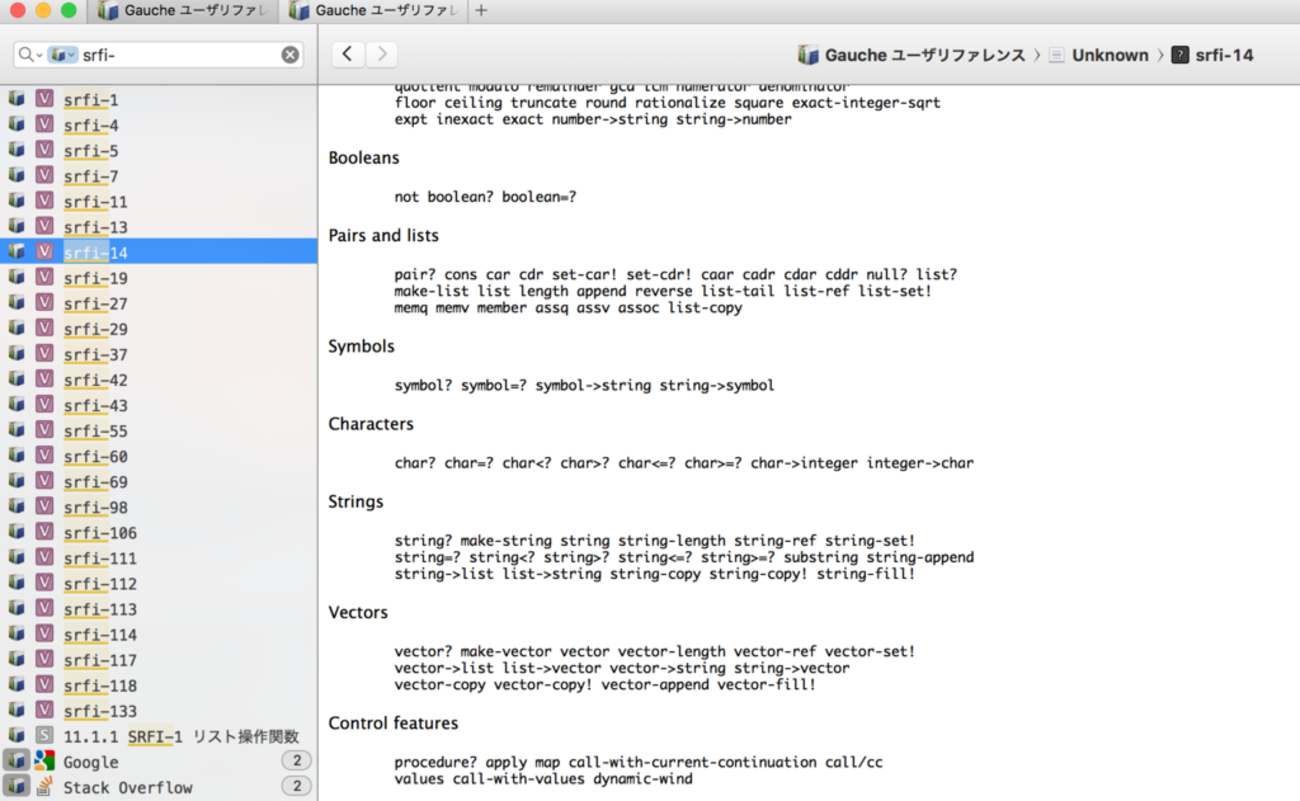Viewport: 1300px width, 801px height.
Task: Click the V icon beside srfi-112
Action: tap(44, 583)
